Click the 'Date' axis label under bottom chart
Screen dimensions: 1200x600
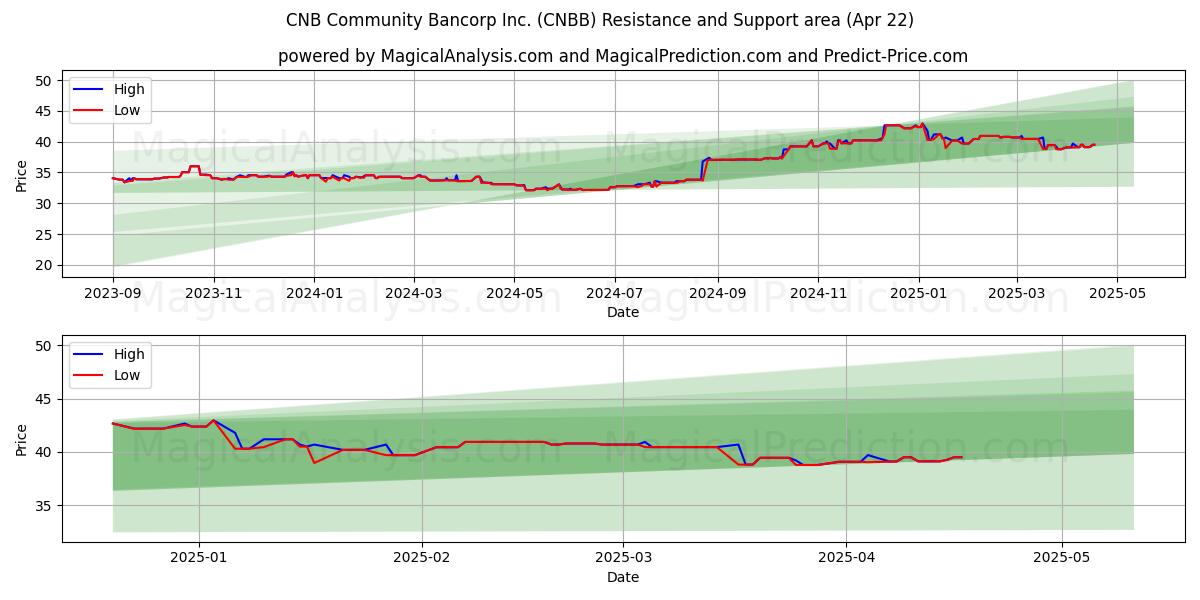tap(623, 577)
